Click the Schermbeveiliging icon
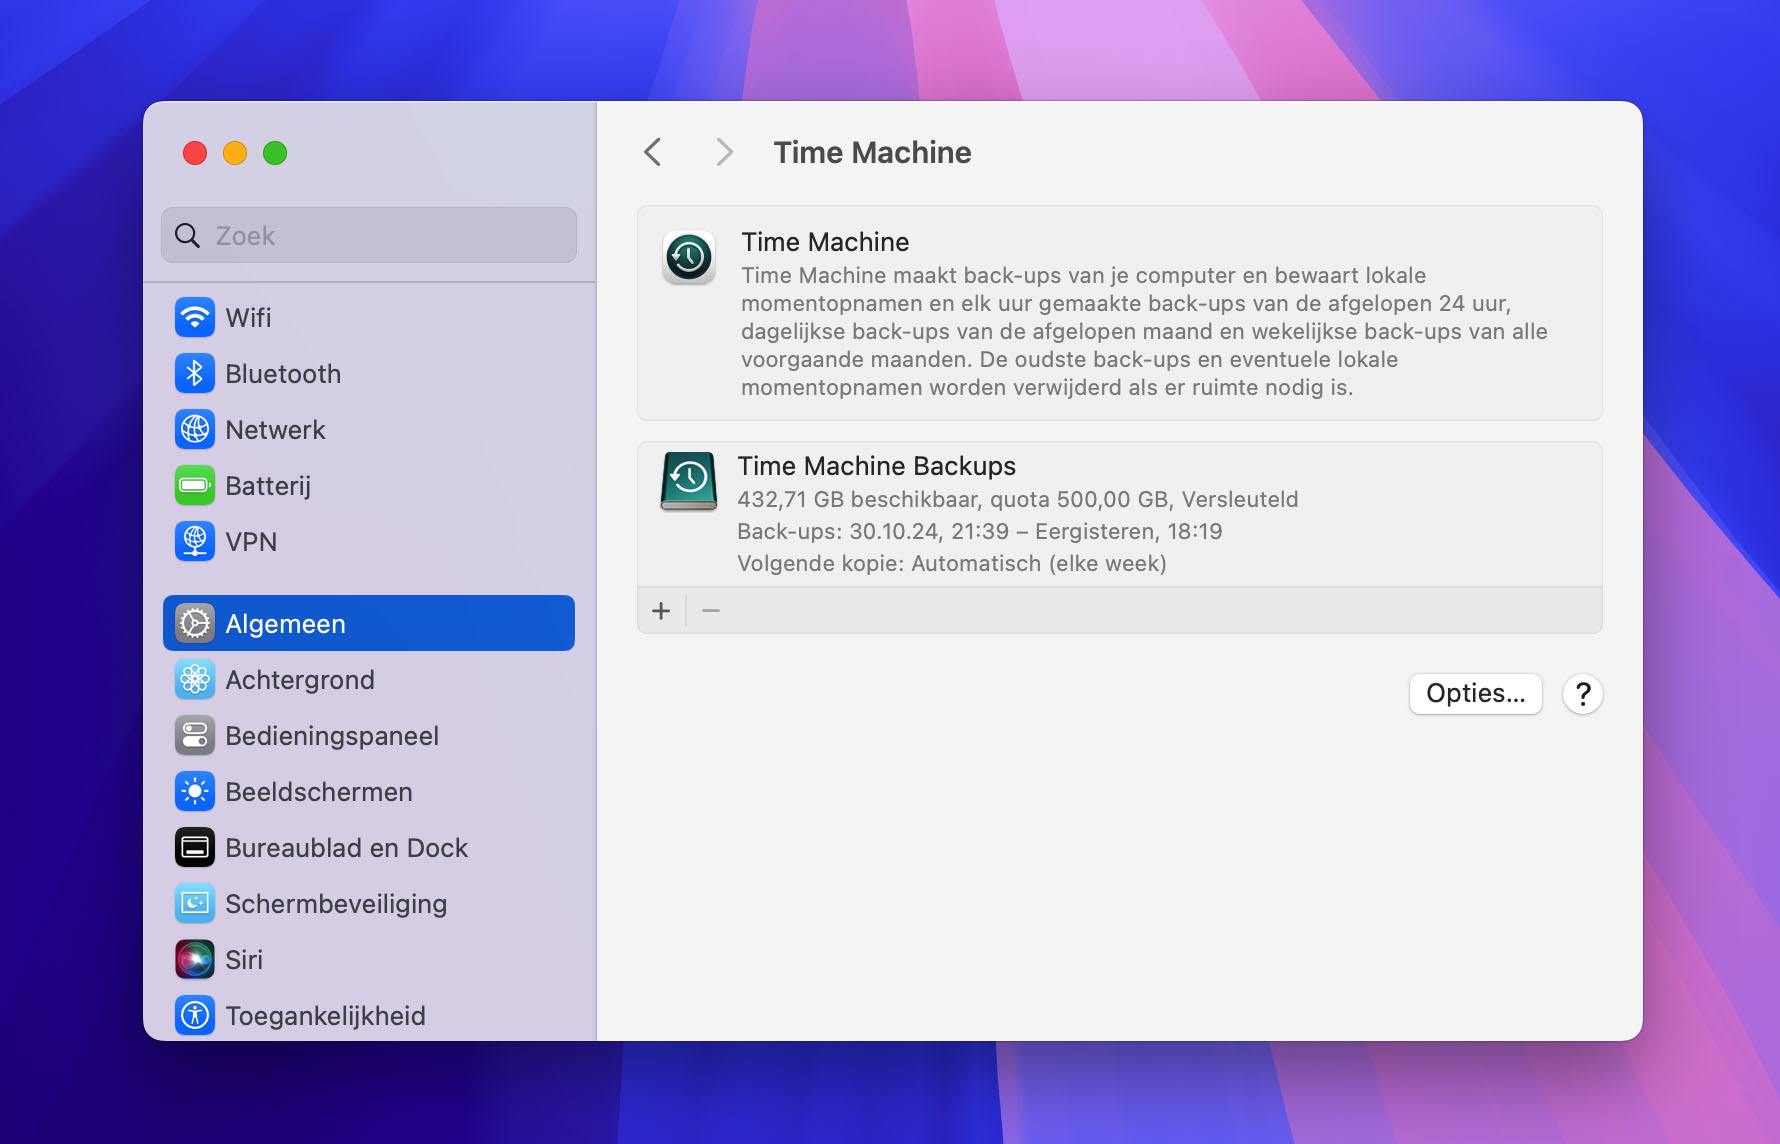The width and height of the screenshot is (1780, 1144). point(195,904)
